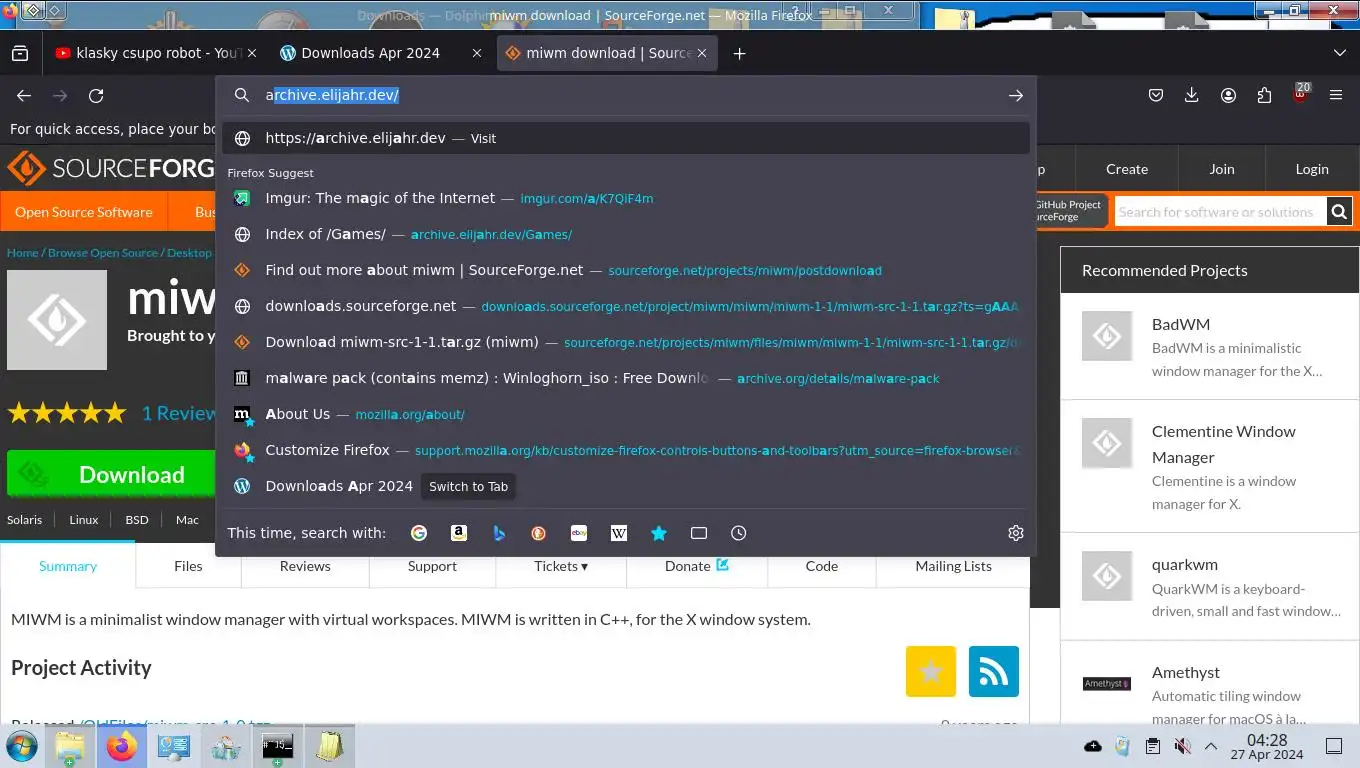The width and height of the screenshot is (1360, 768).
Task: Search open tabs via the tabs icon
Action: [699, 533]
